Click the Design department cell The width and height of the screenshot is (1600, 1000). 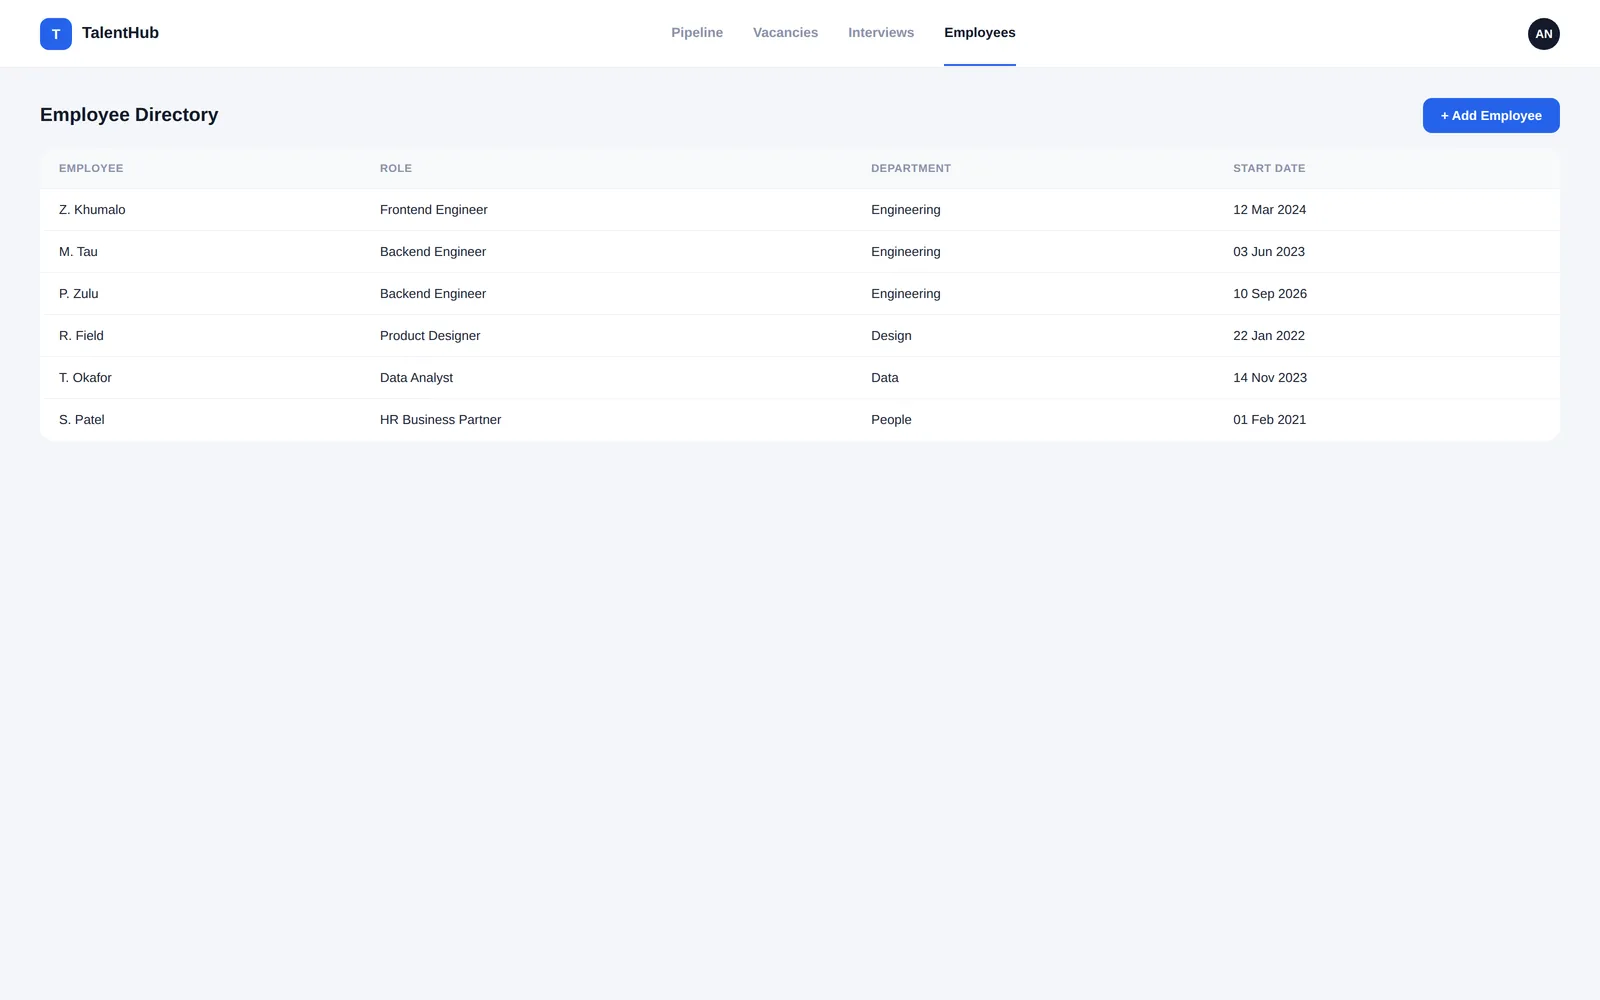pyautogui.click(x=891, y=336)
